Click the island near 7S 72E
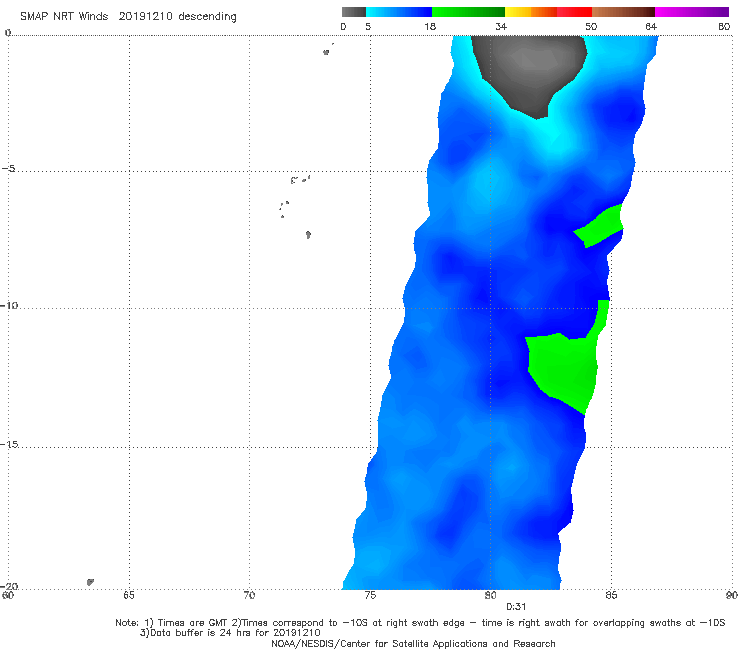The image size is (740, 650). [308, 235]
